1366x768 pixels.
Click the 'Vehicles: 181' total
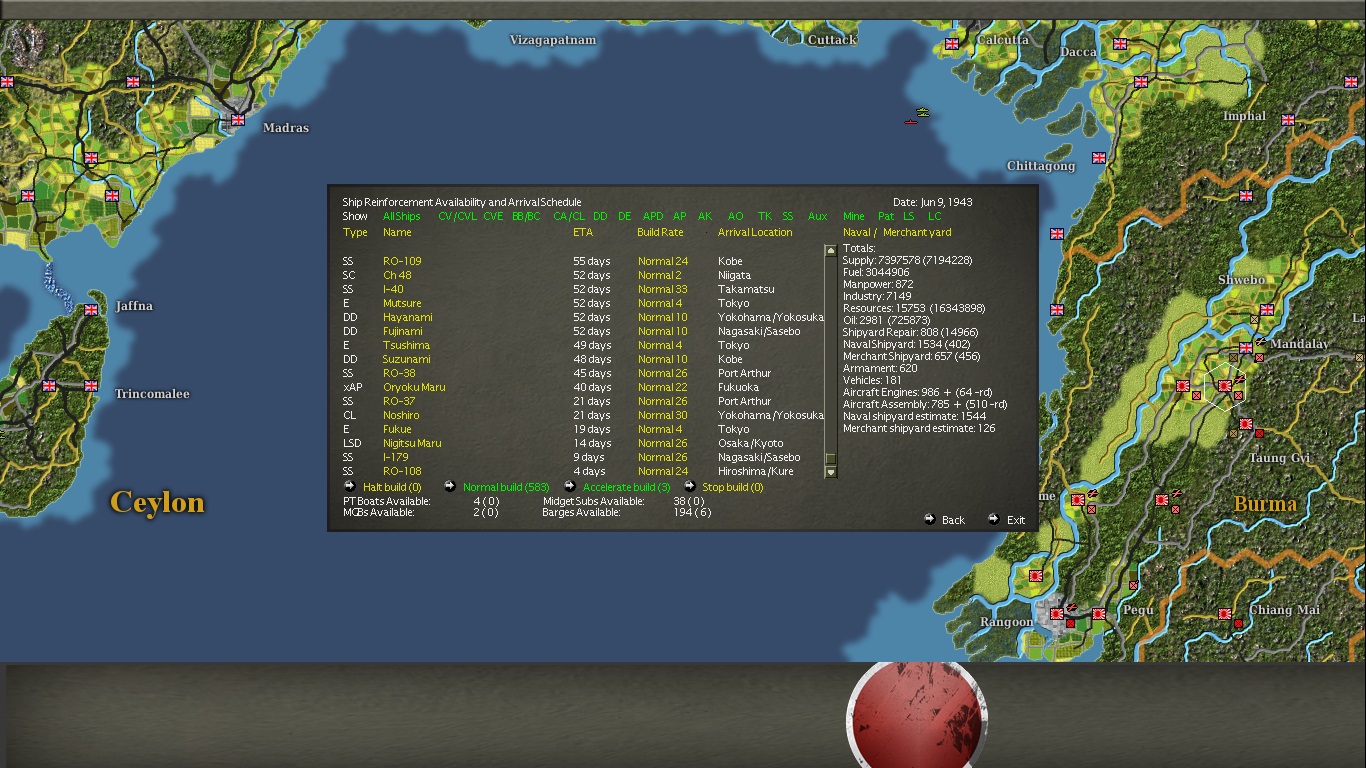[872, 380]
